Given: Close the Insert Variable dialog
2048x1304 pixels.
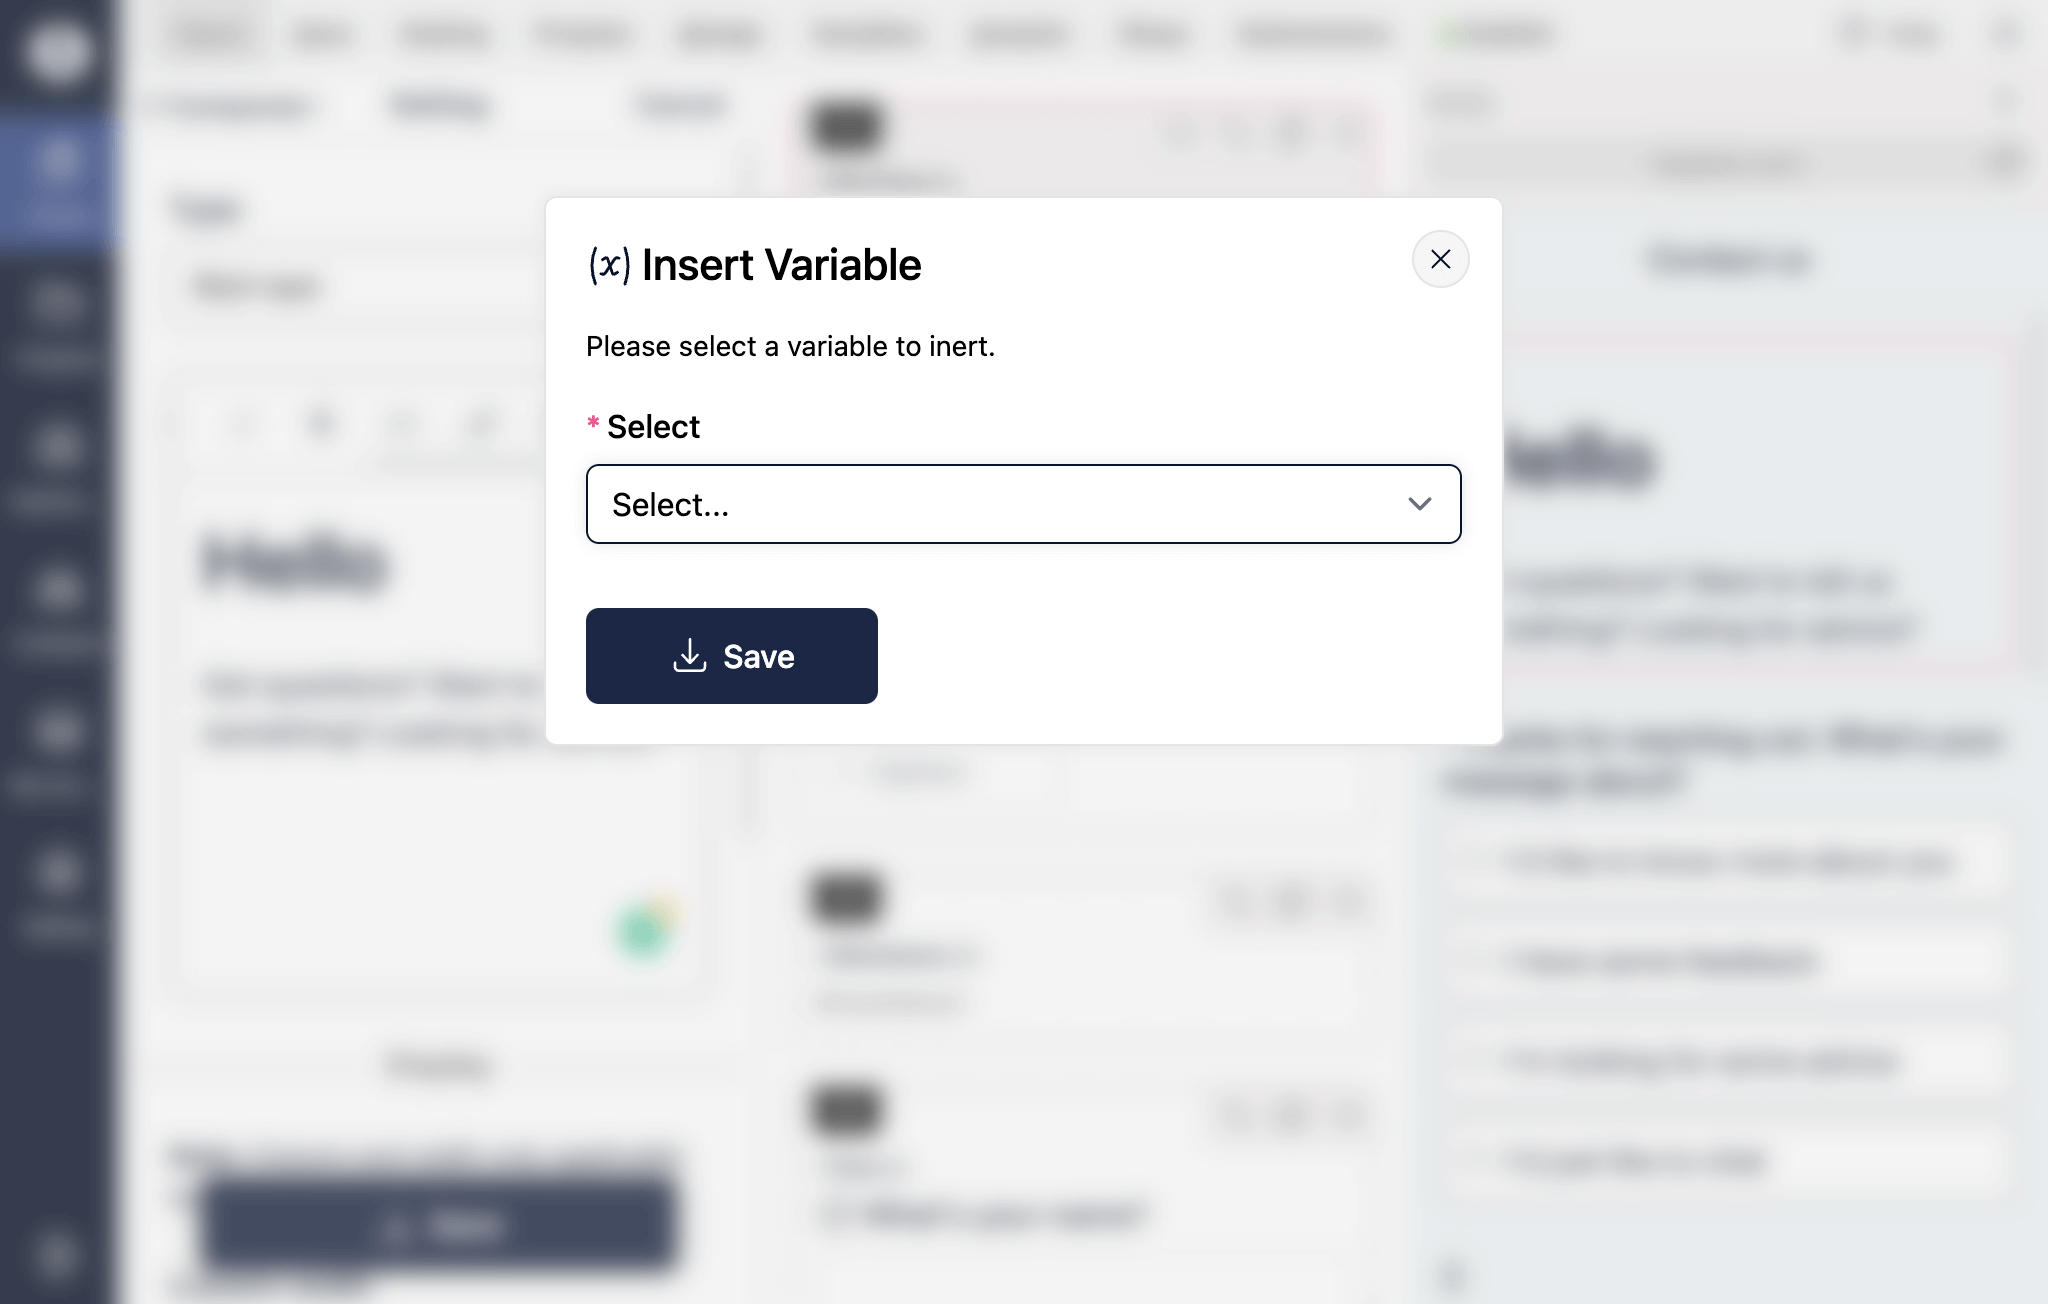Looking at the screenshot, I should pyautogui.click(x=1440, y=260).
